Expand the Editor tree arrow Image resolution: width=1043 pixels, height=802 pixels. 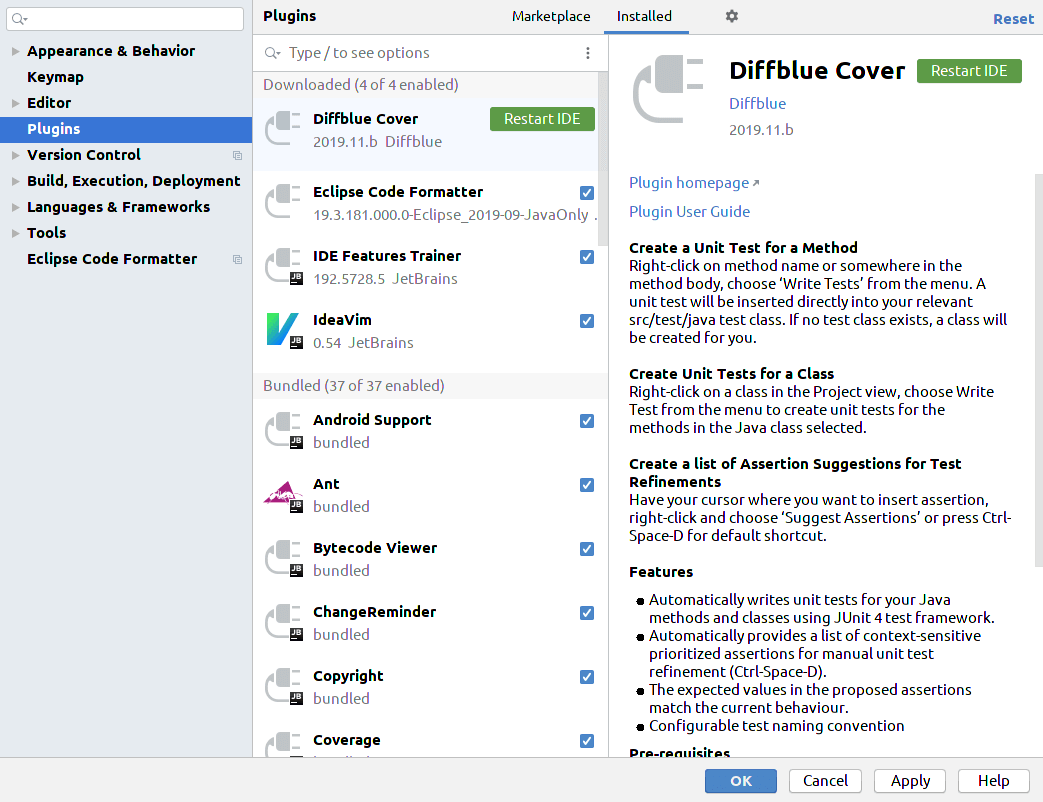click(15, 103)
